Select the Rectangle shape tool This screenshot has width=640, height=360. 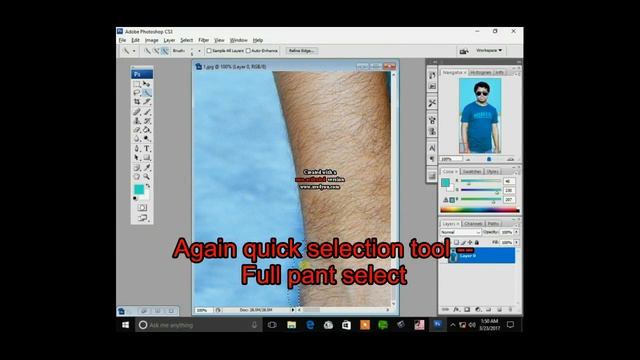coord(147,158)
